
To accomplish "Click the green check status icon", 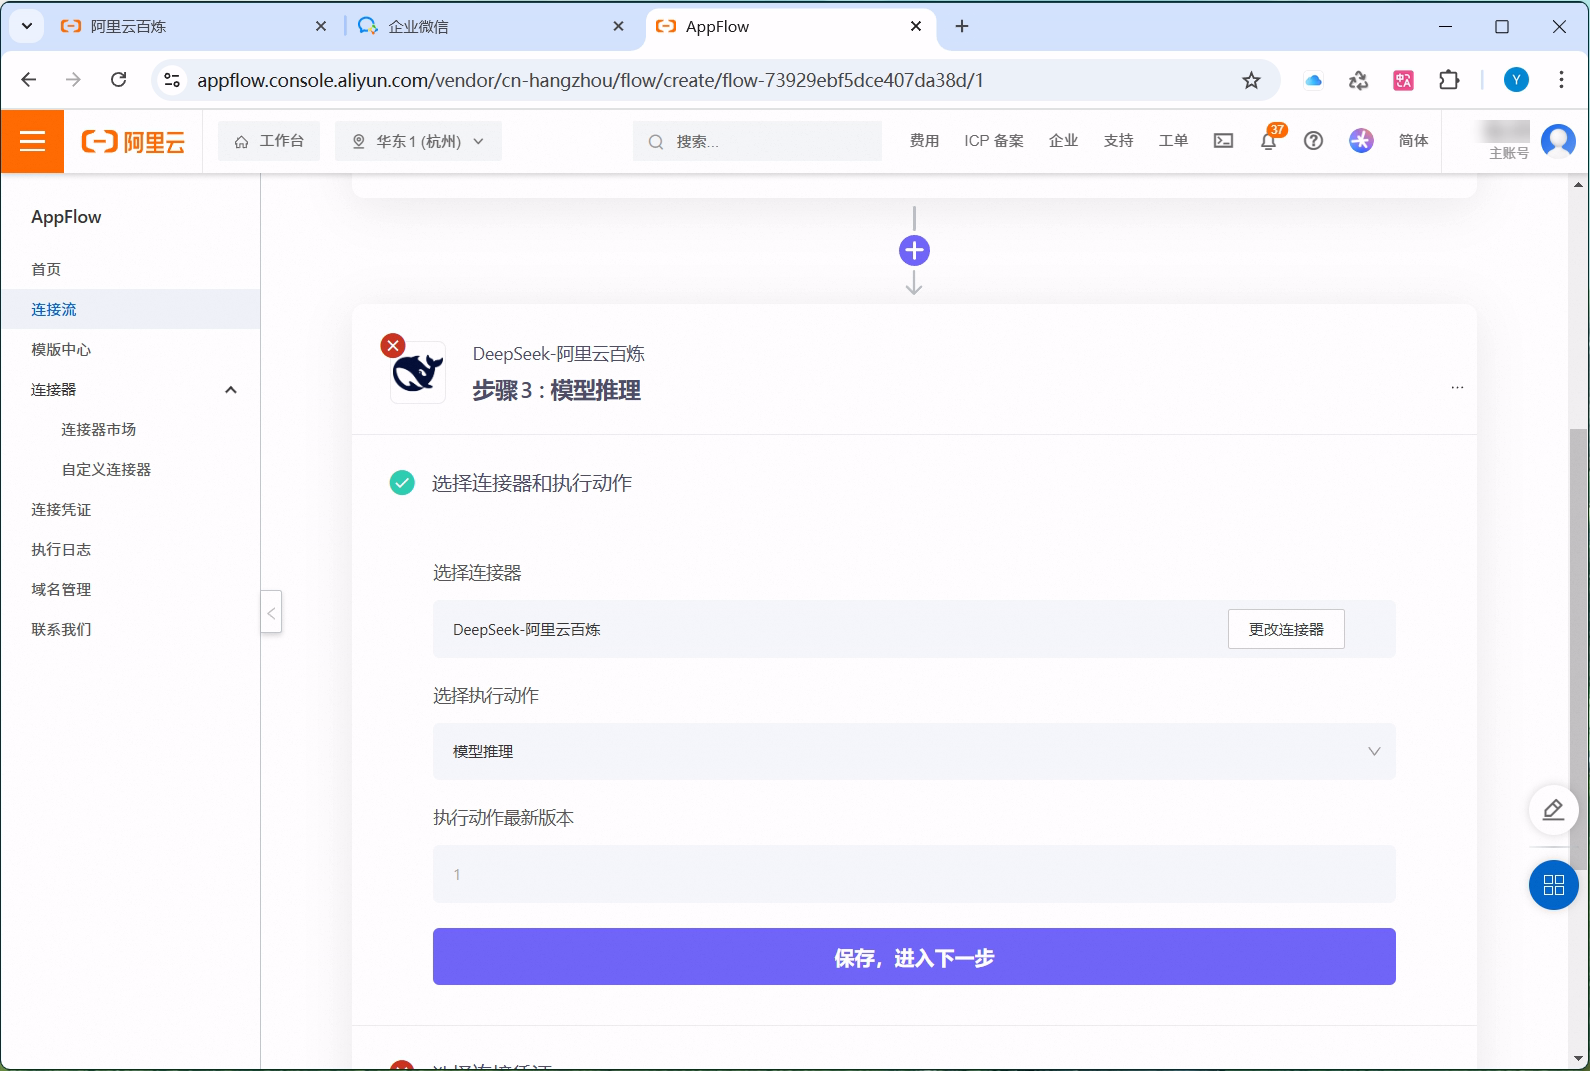I will point(402,483).
